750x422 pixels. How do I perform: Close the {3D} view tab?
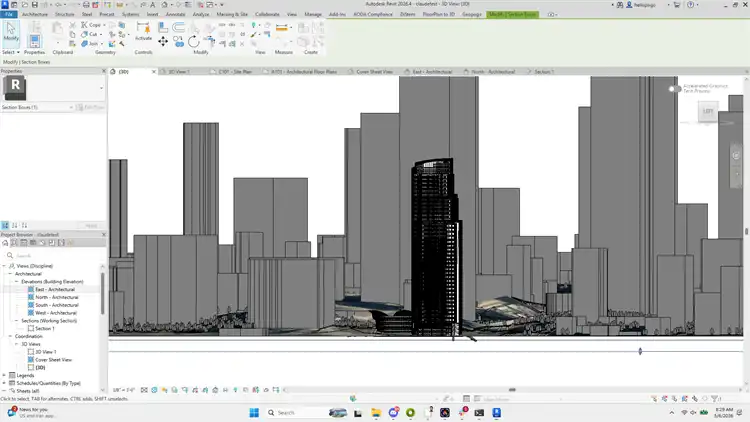154,72
